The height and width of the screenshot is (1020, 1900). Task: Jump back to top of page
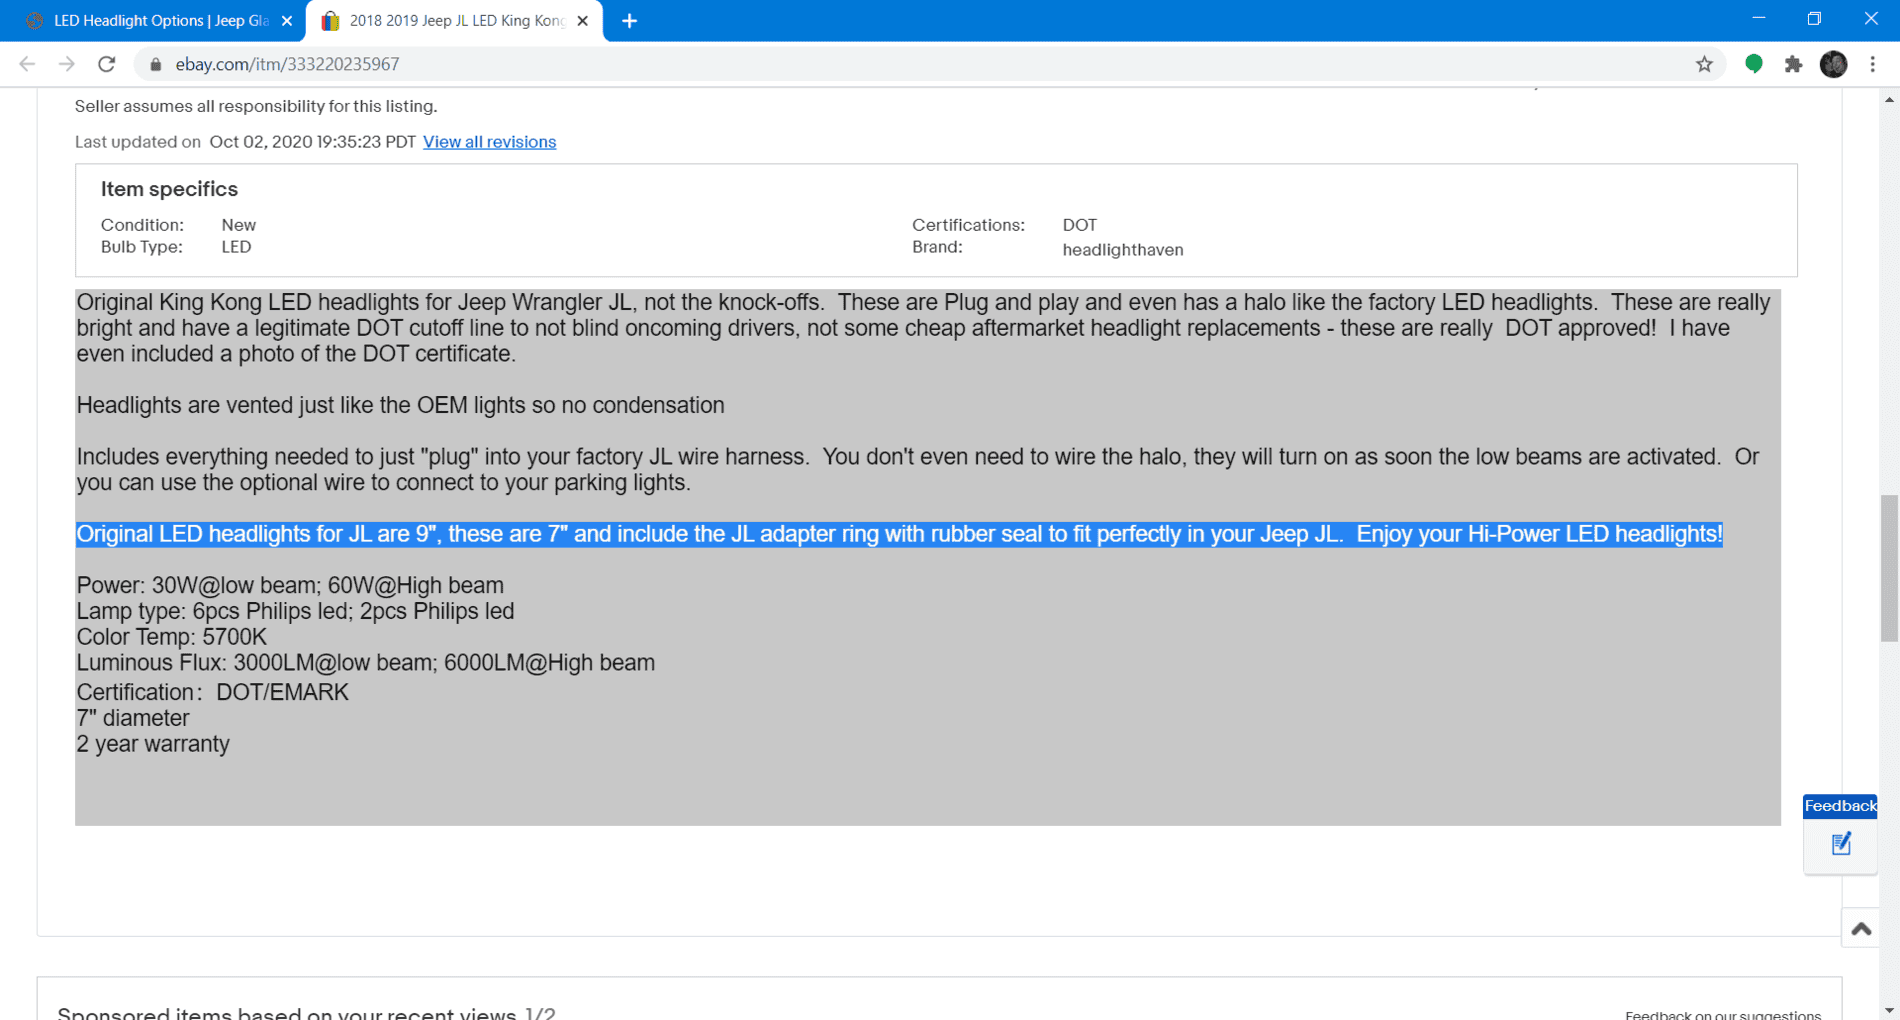[x=1861, y=929]
